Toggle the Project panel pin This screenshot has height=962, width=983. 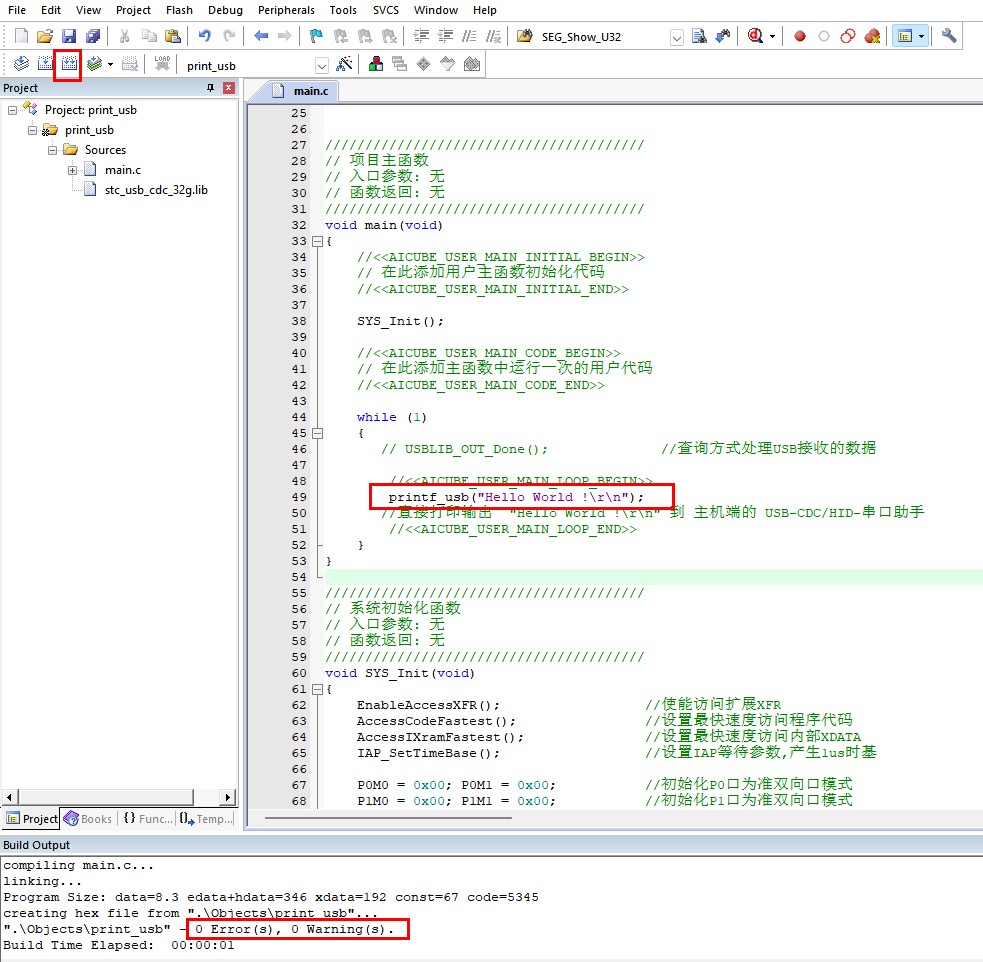click(210, 88)
